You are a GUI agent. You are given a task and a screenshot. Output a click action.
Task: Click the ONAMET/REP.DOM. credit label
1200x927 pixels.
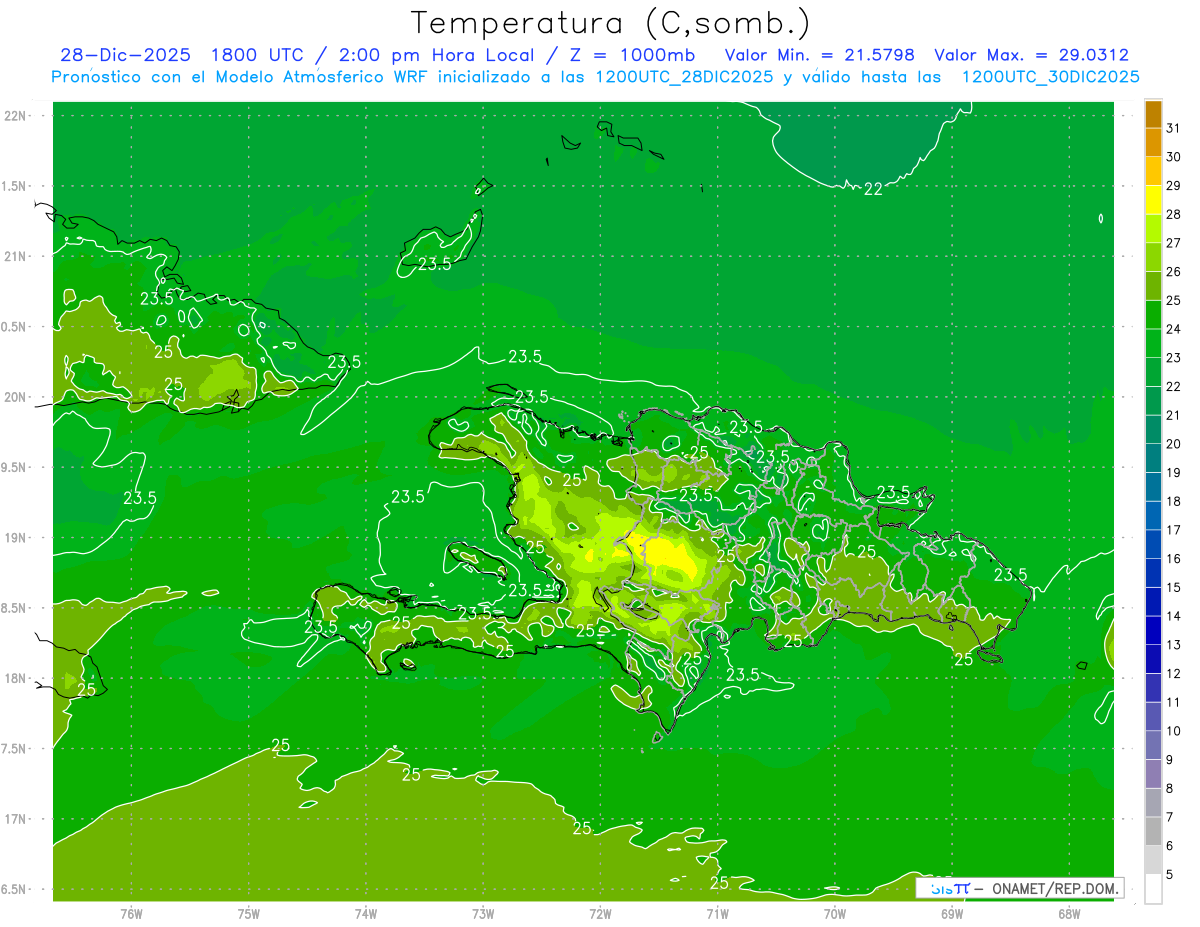coord(1056,888)
